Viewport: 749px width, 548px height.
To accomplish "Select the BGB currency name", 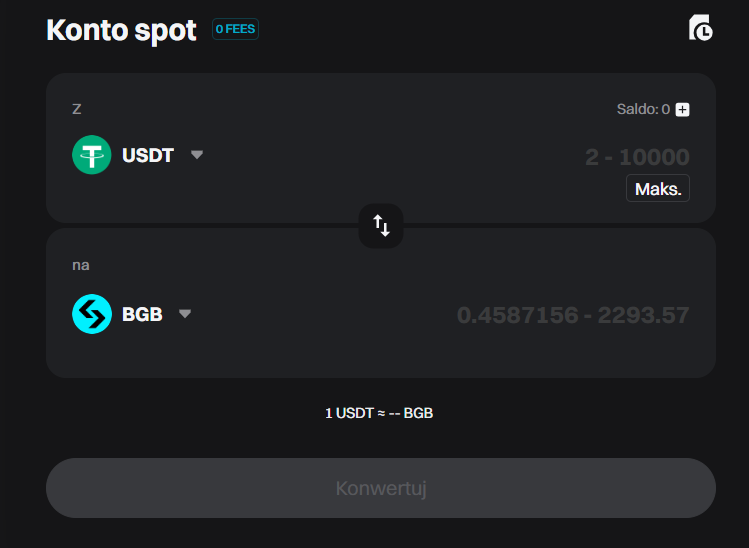I will pyautogui.click(x=142, y=314).
